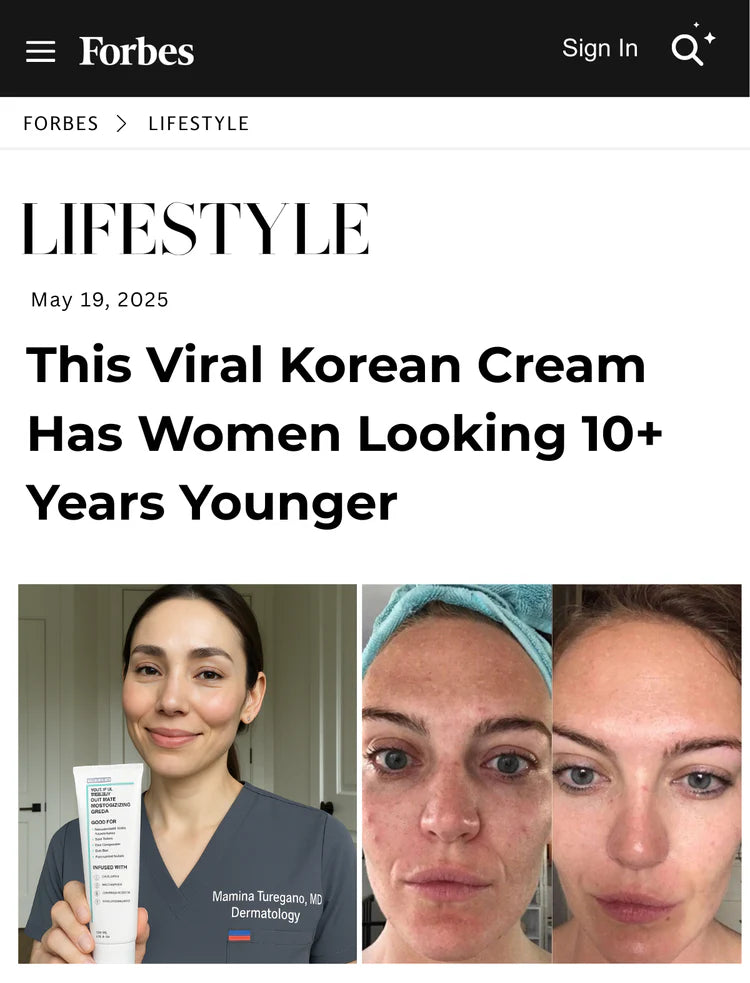
Task: Click the large LIFESTYLE section heading
Action: point(196,228)
